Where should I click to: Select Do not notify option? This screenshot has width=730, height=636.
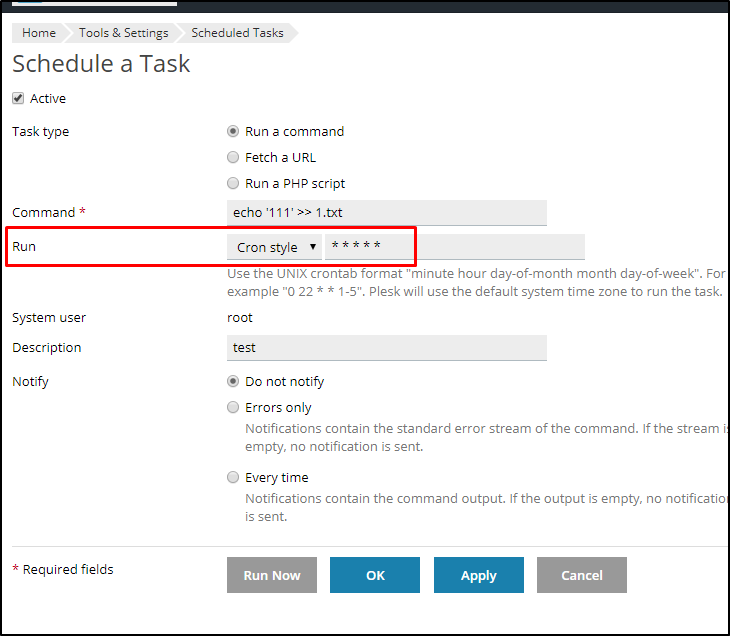(x=233, y=381)
